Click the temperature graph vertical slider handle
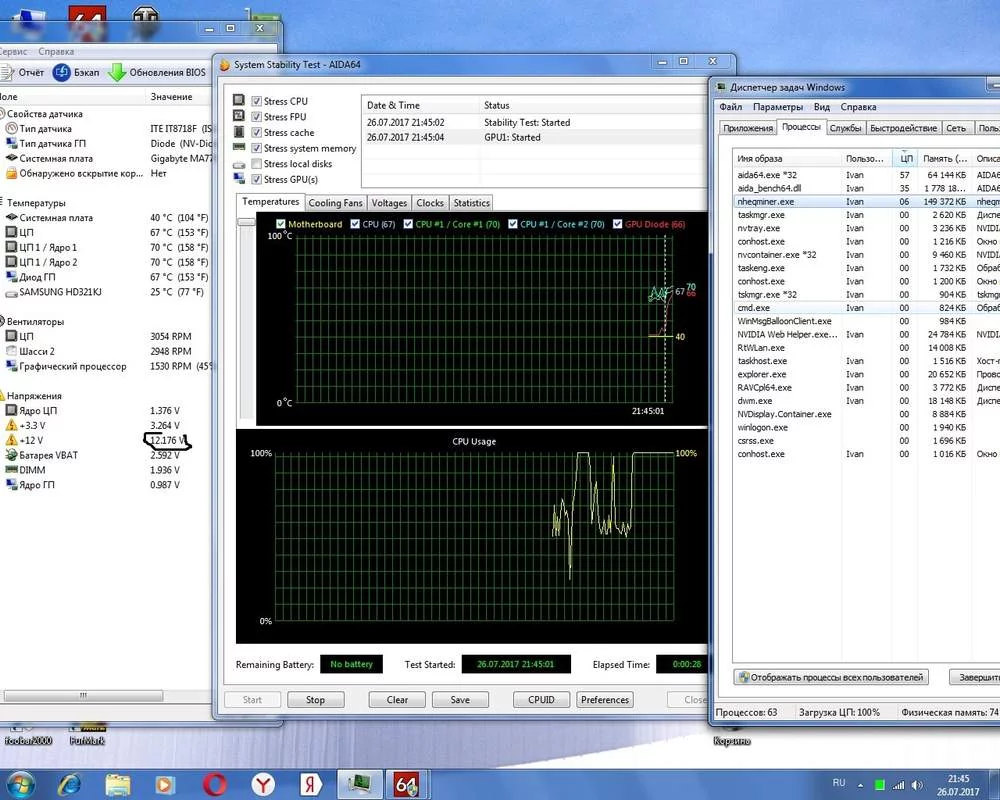The image size is (1000, 800). [x=244, y=222]
